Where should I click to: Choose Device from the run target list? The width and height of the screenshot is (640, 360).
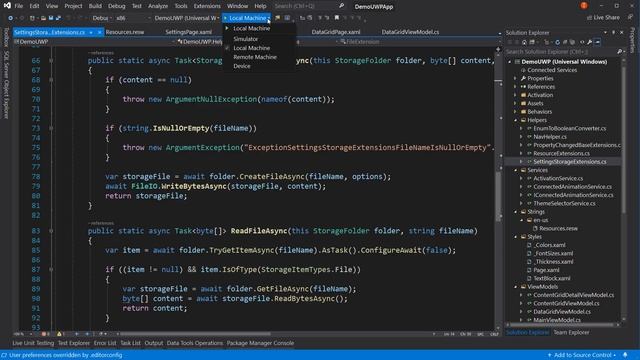coord(242,66)
